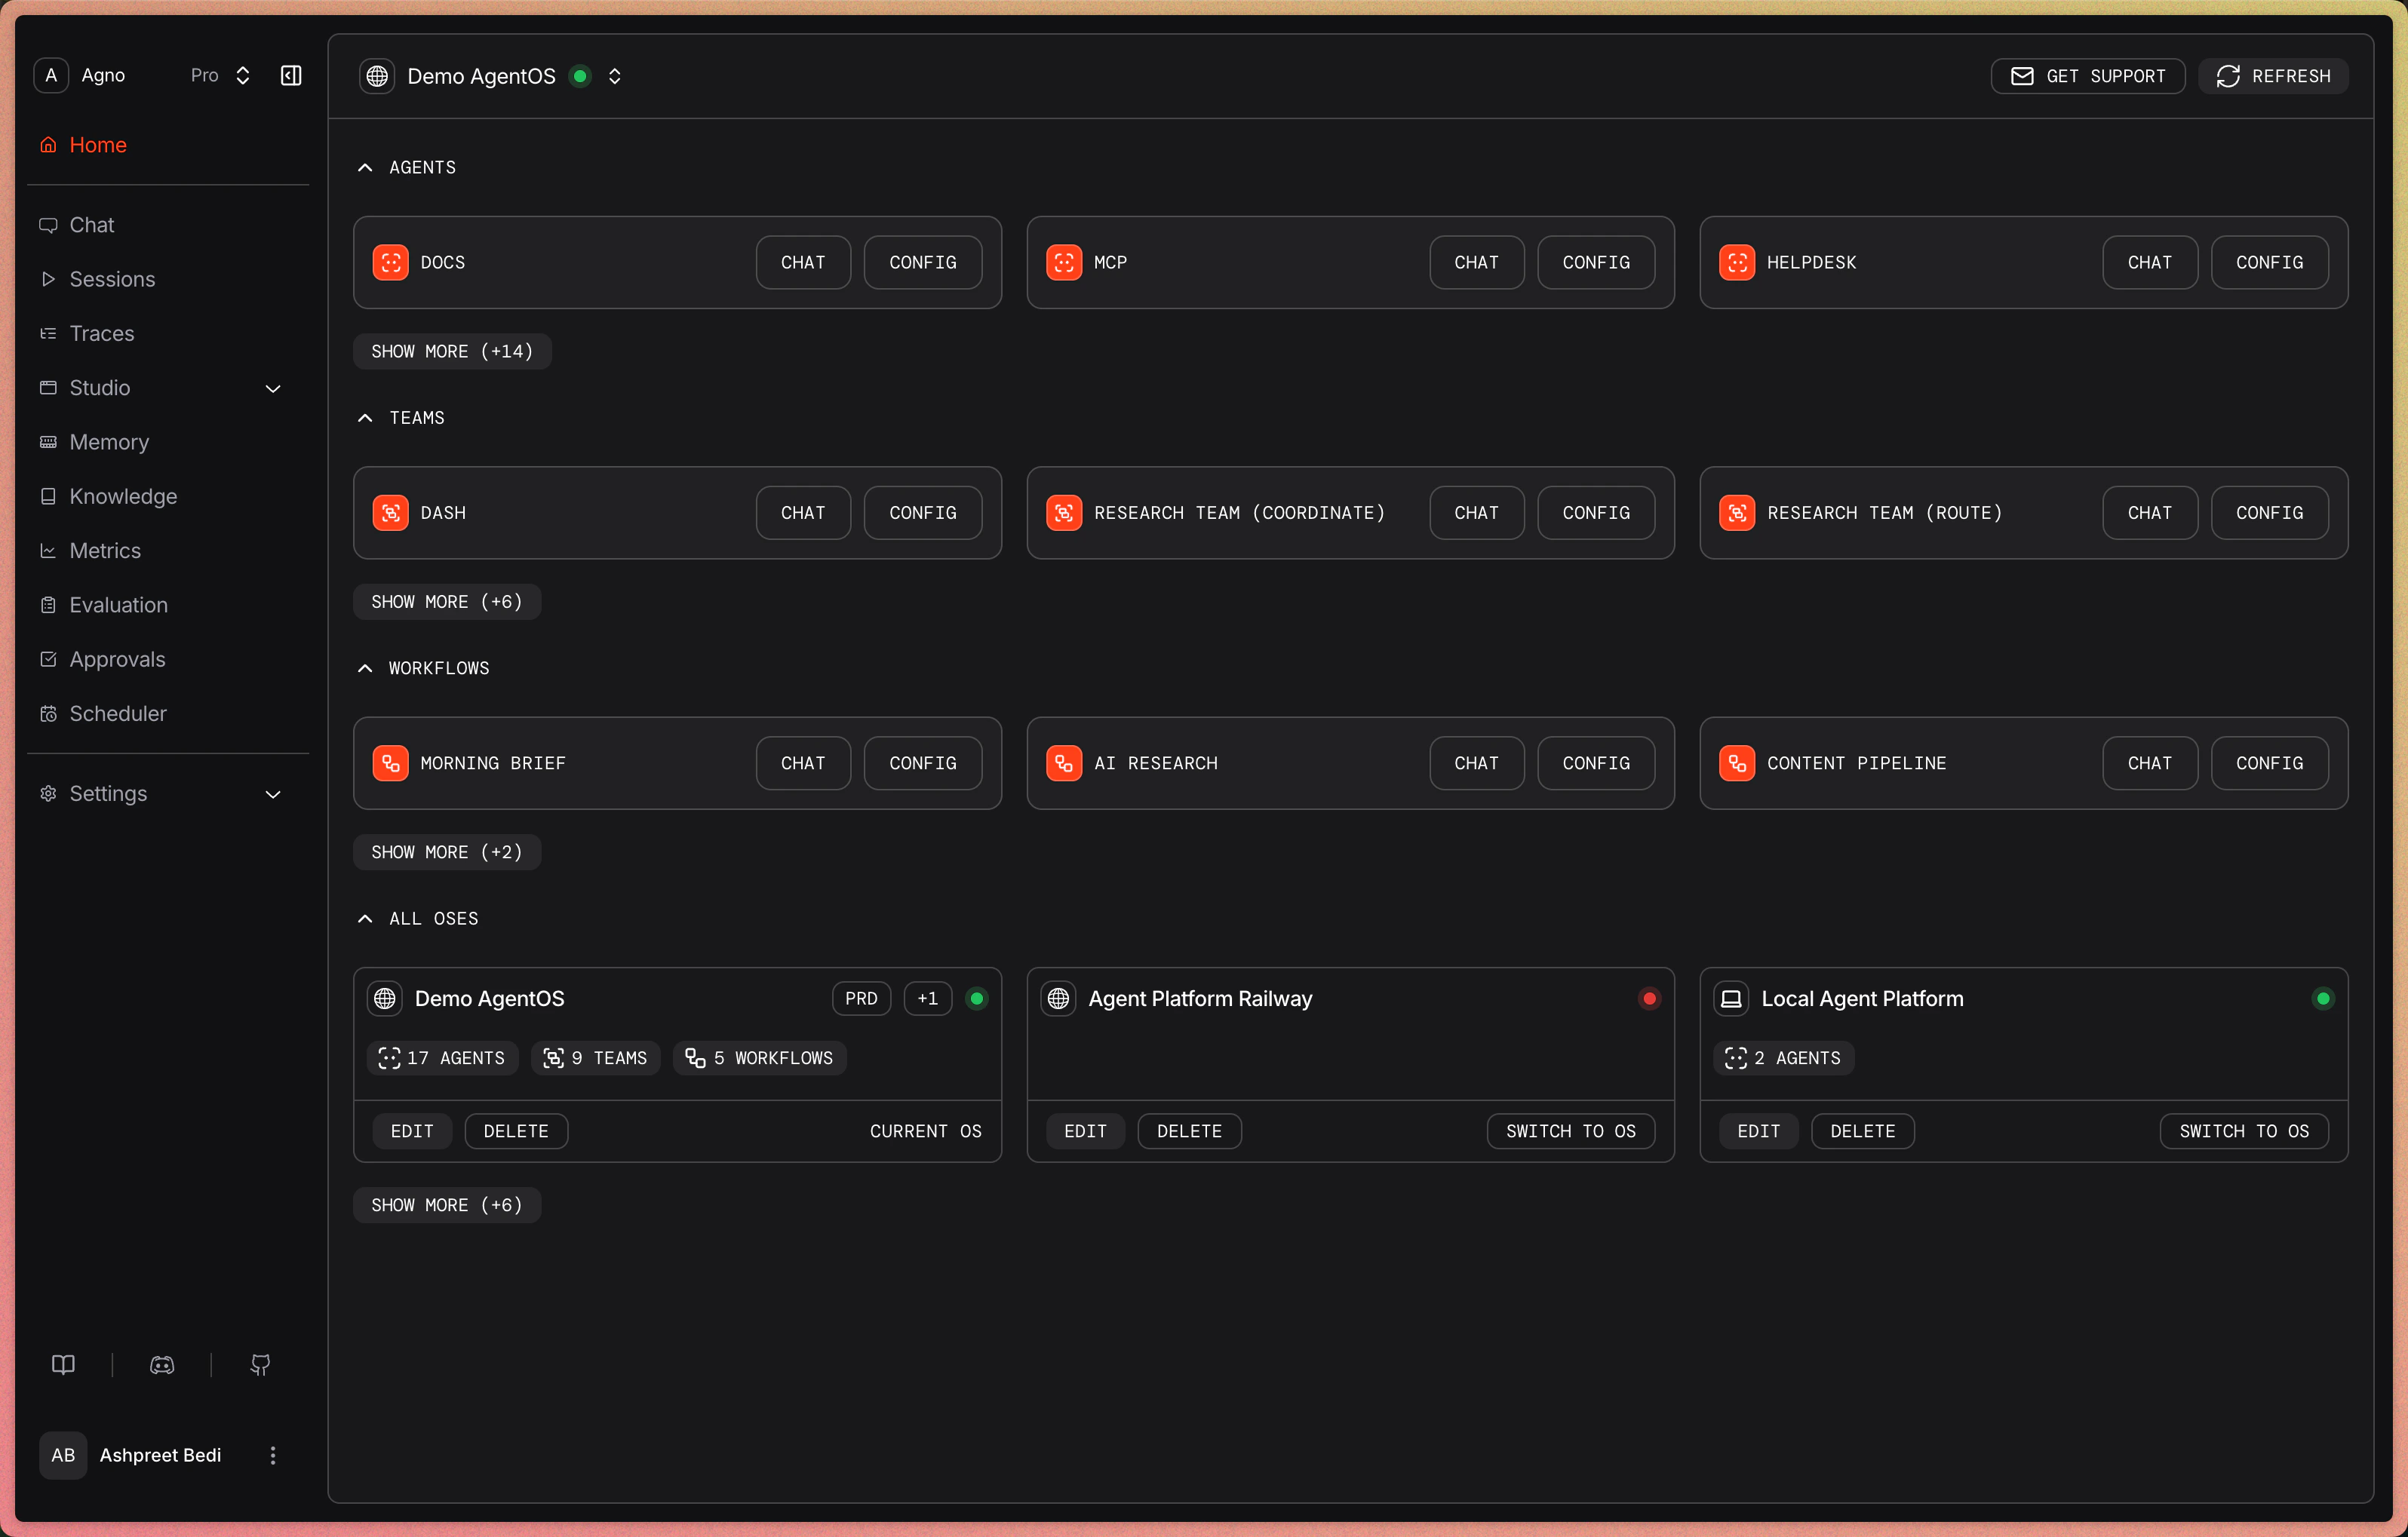Viewport: 2408px width, 1537px height.
Task: Open the documentation book icon
Action: point(63,1365)
